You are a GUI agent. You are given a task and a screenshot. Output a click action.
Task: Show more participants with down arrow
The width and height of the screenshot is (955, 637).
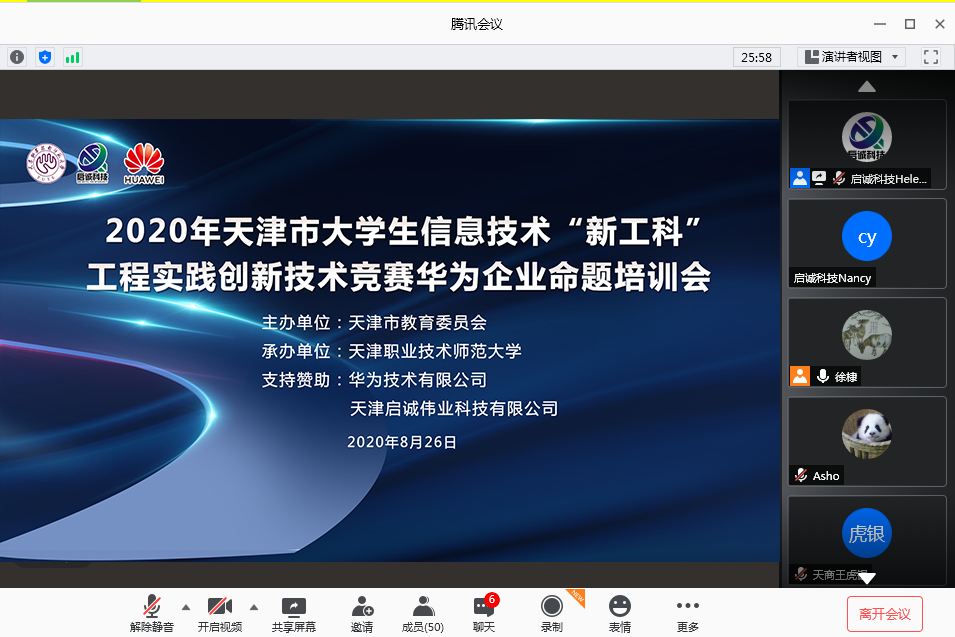pos(867,578)
